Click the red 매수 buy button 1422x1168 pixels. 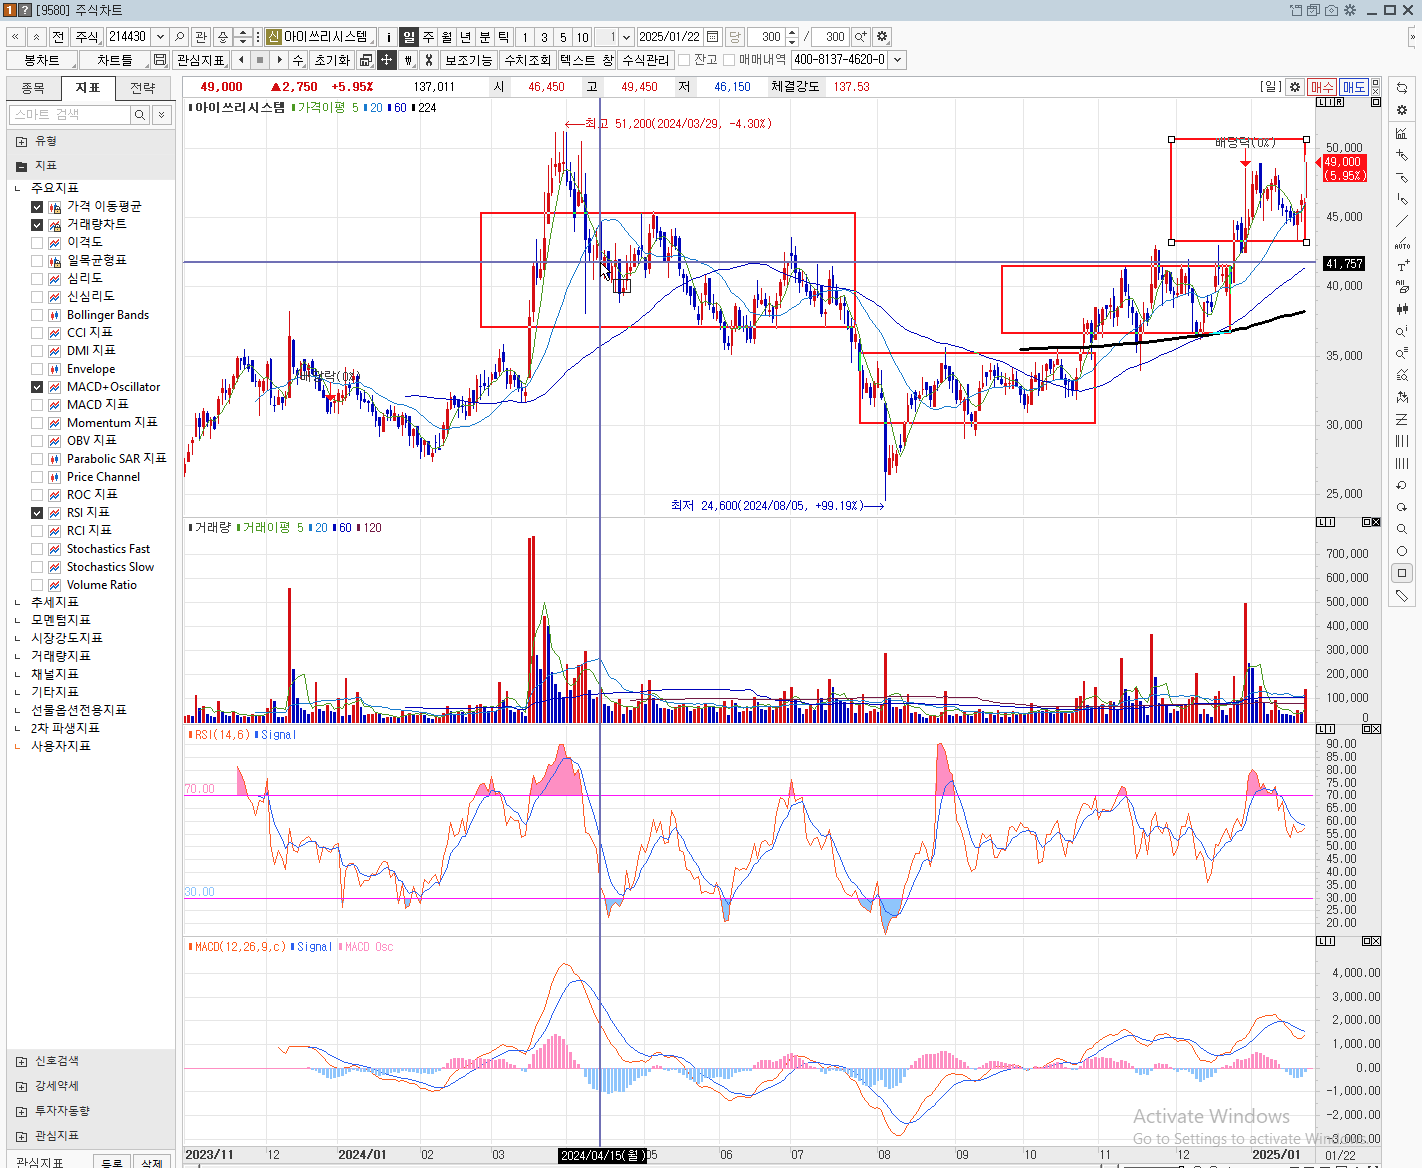click(1321, 87)
